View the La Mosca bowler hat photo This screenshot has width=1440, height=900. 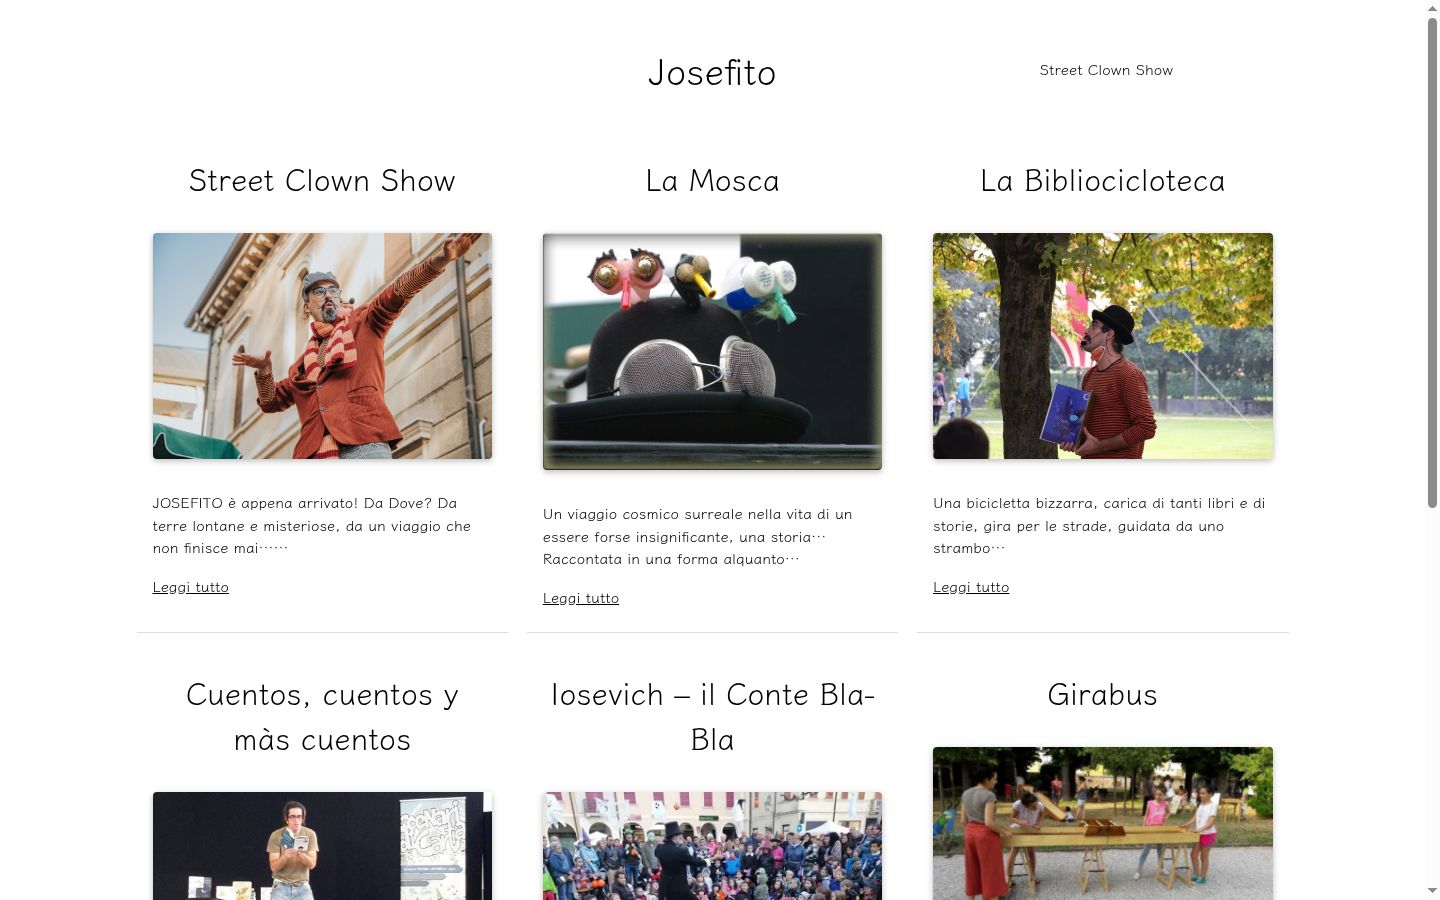point(712,351)
